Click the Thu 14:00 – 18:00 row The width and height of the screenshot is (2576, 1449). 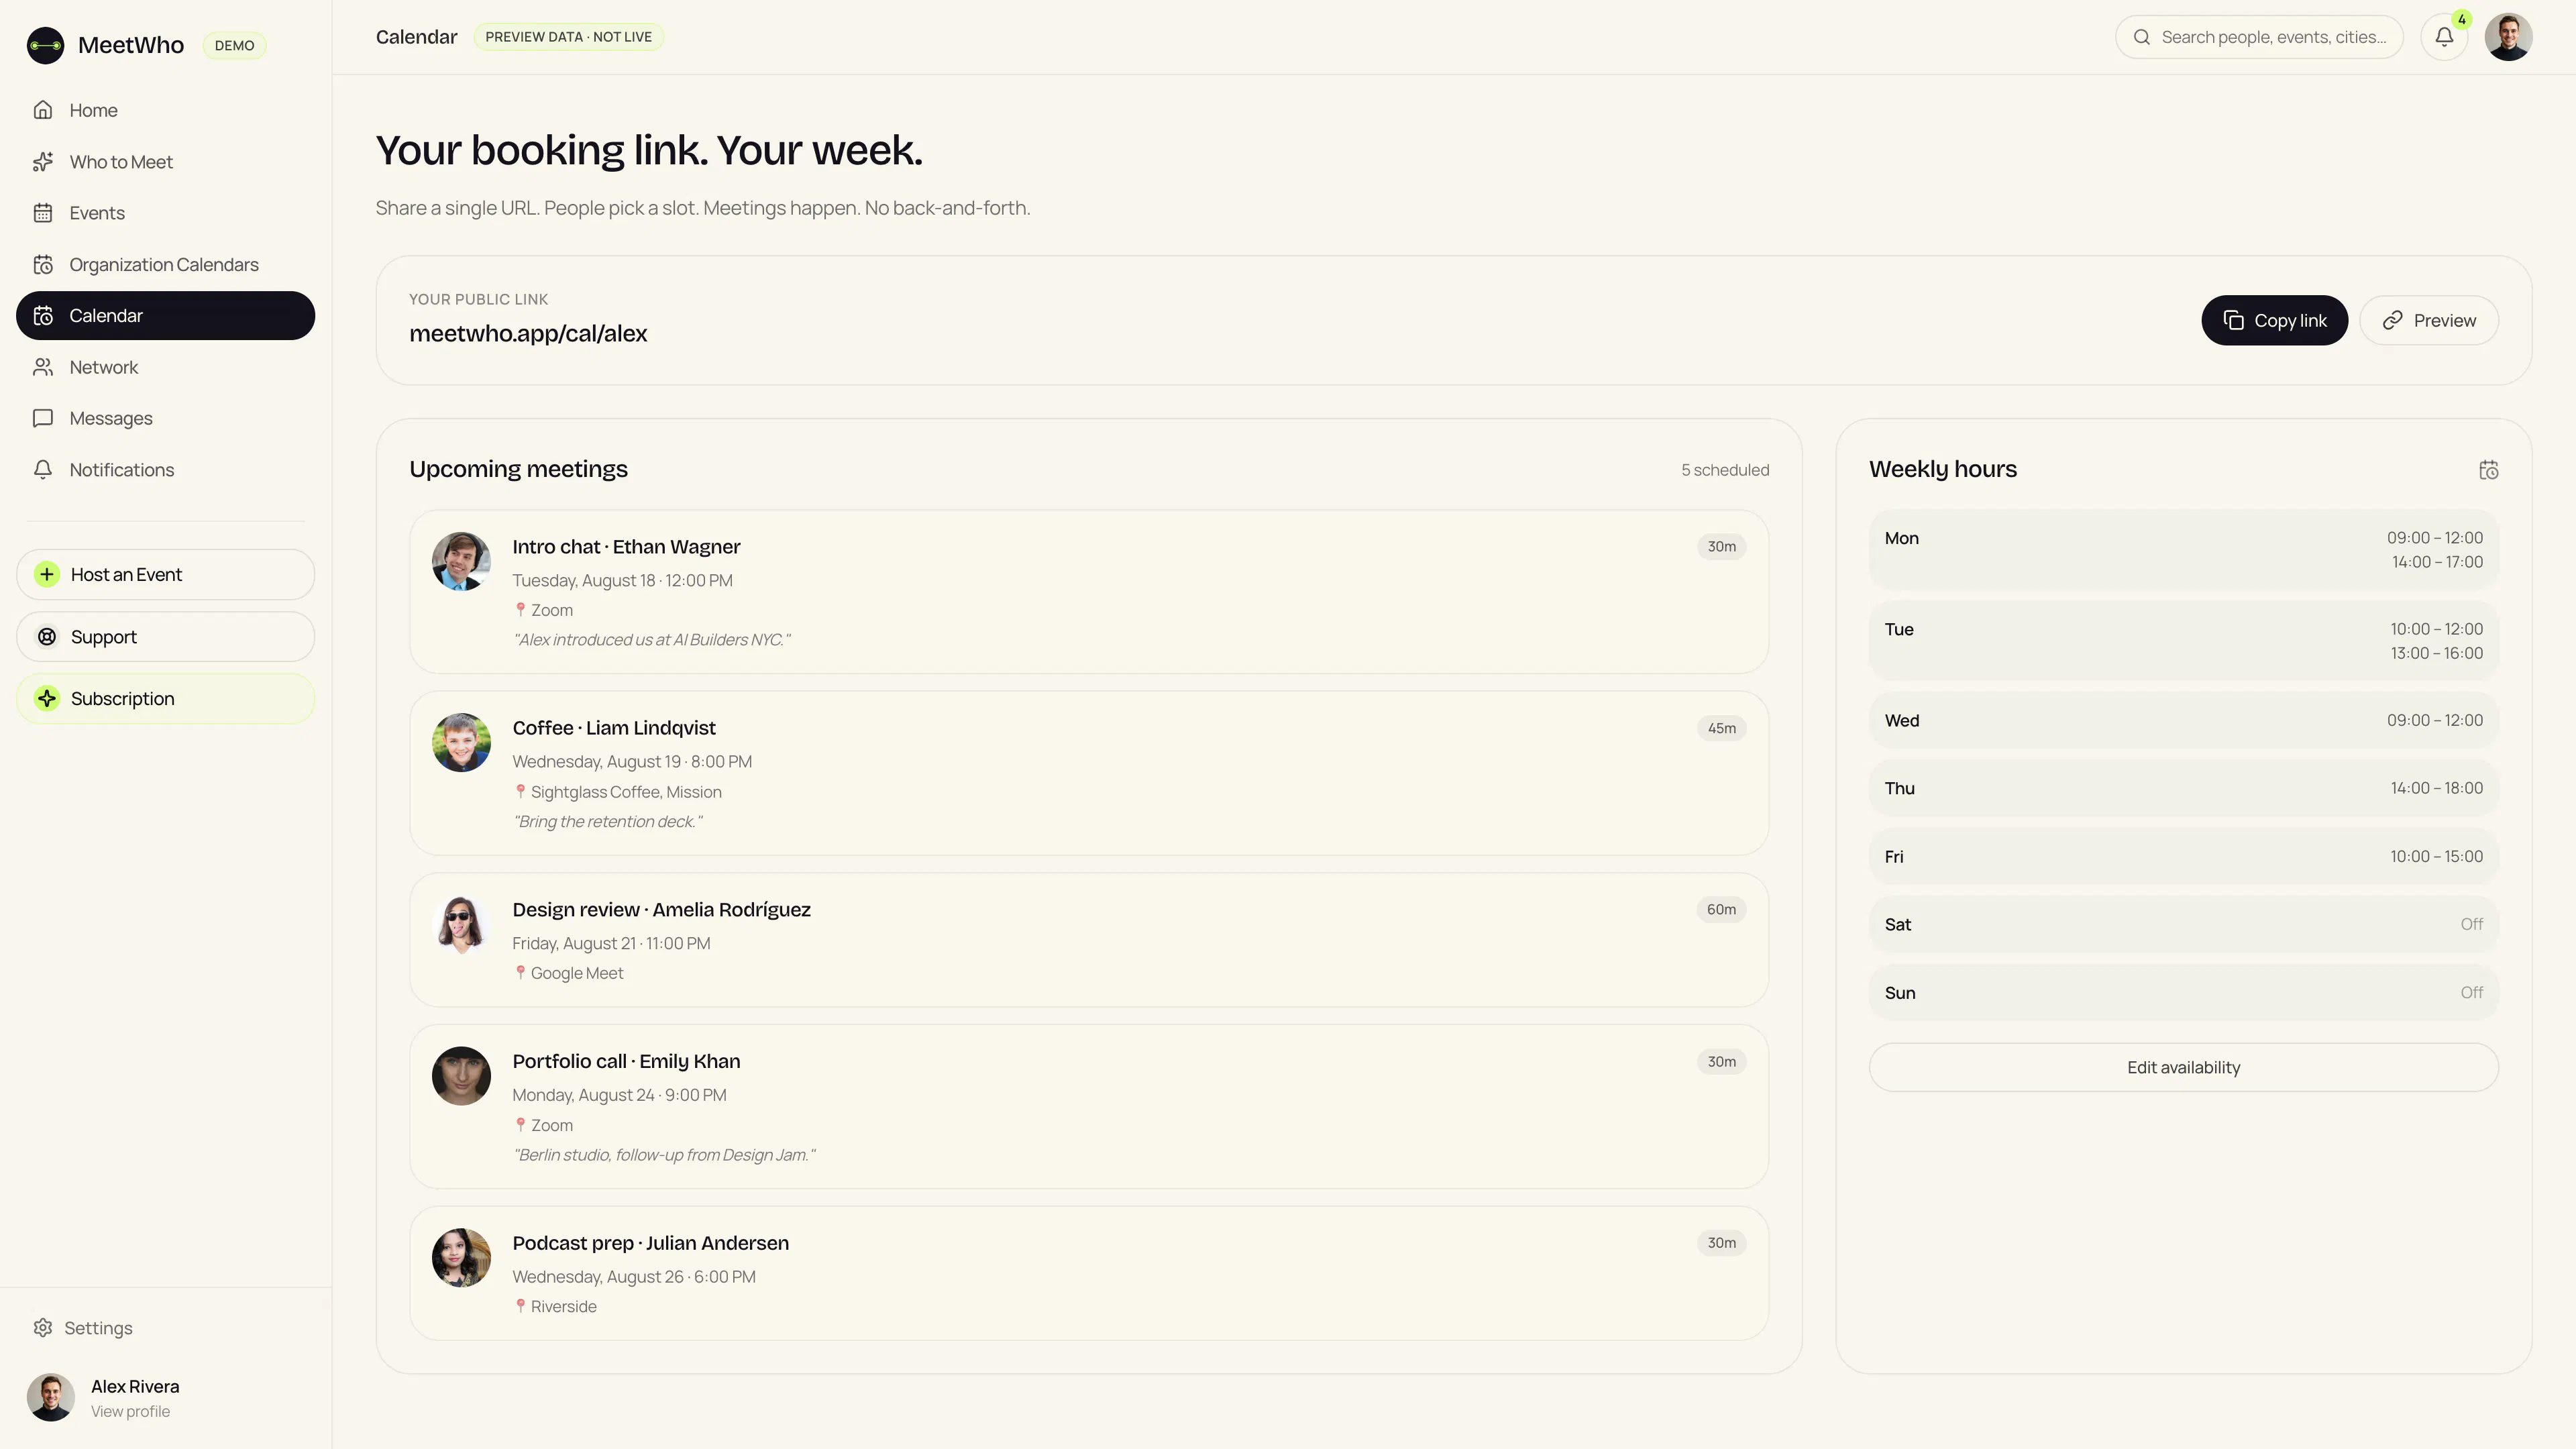2183,788
